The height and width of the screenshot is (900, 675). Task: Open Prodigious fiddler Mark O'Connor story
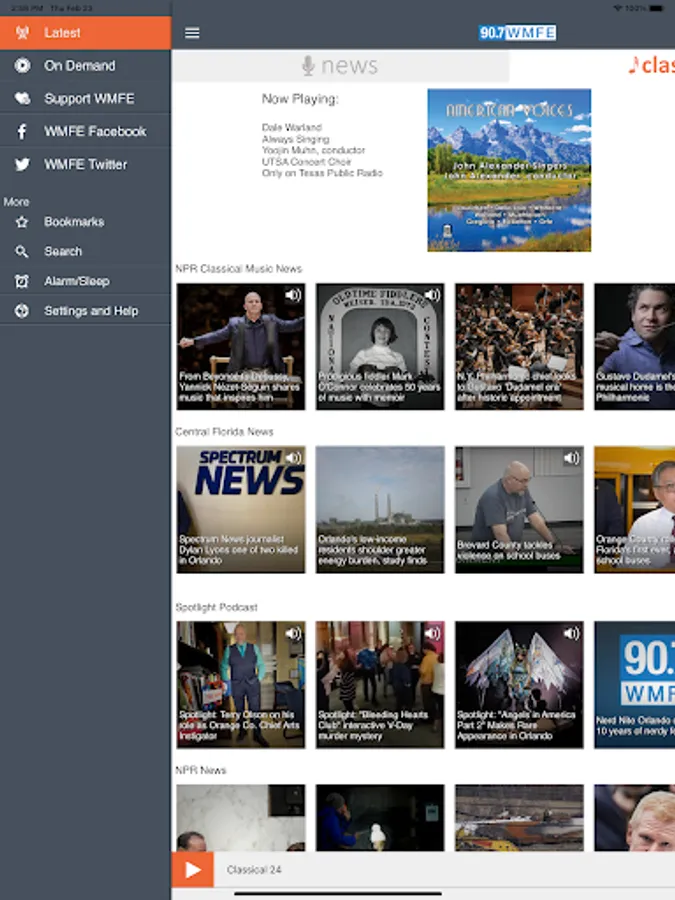click(380, 347)
